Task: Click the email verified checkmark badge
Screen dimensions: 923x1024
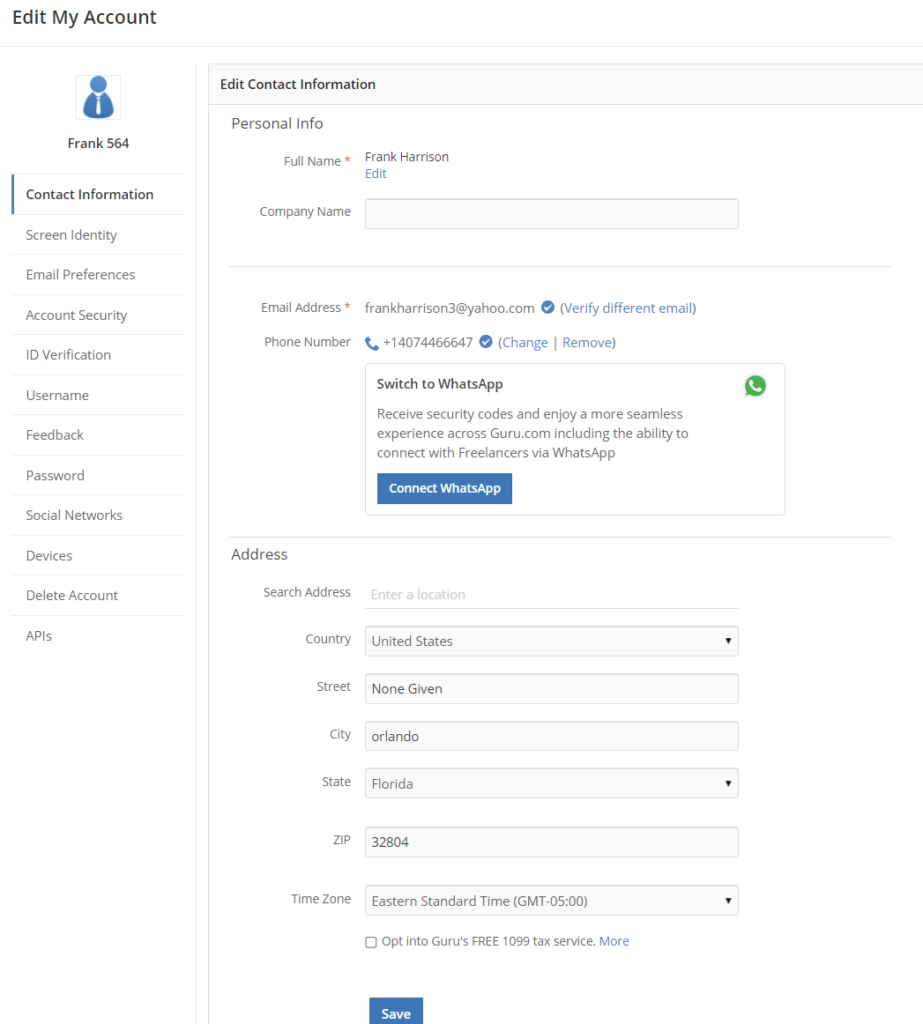Action: click(548, 308)
